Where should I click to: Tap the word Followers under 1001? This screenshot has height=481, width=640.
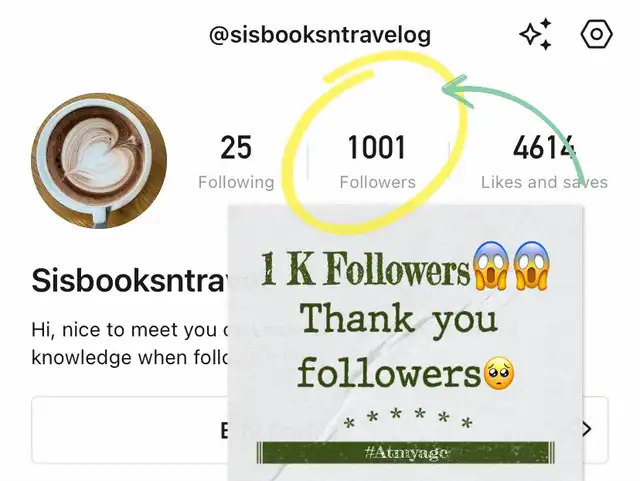378,182
